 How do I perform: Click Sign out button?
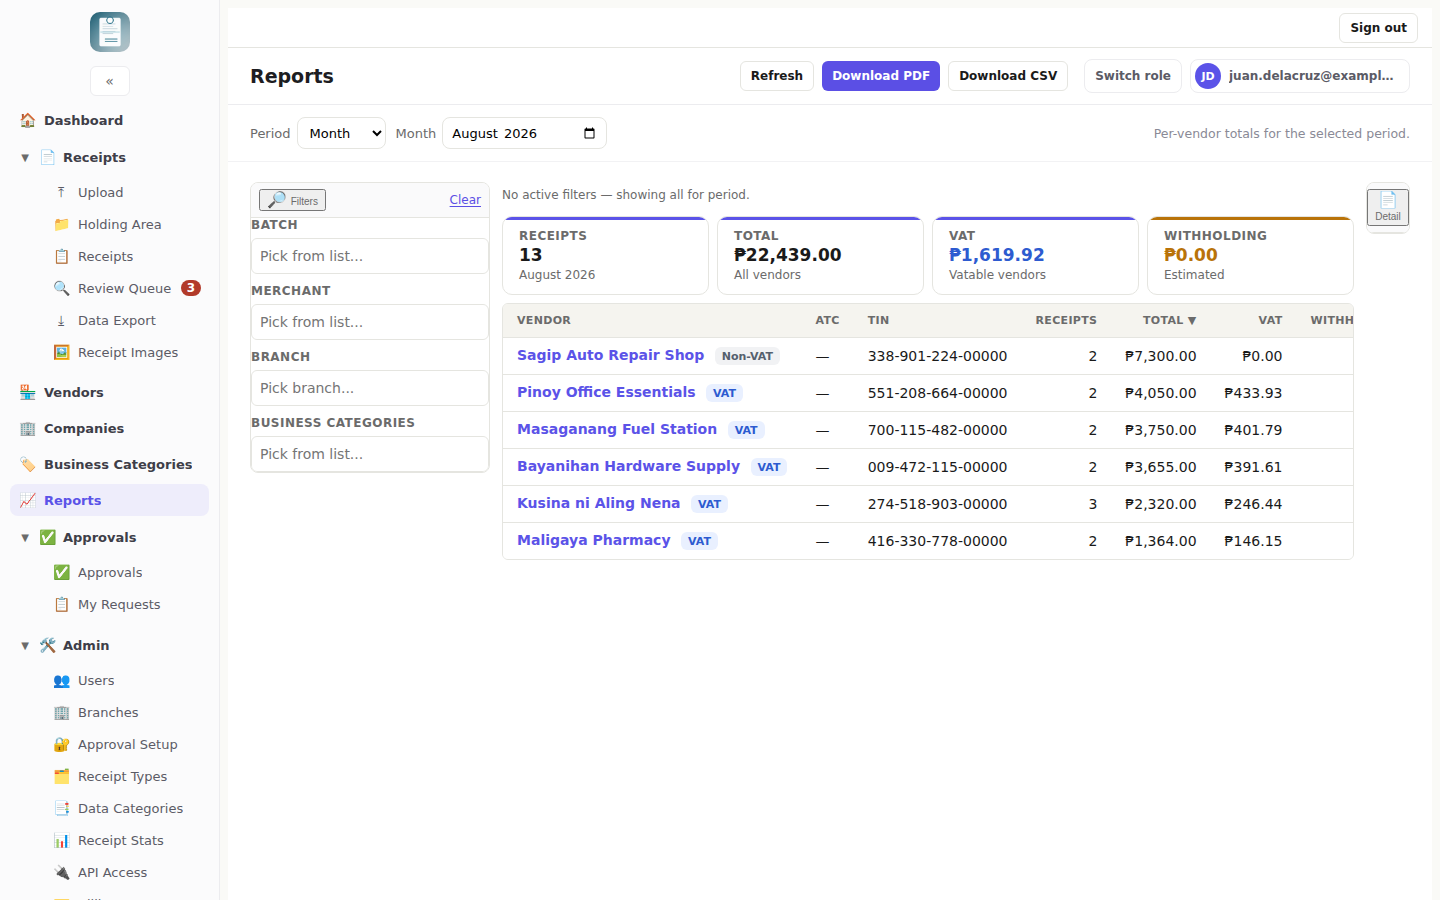(1378, 28)
